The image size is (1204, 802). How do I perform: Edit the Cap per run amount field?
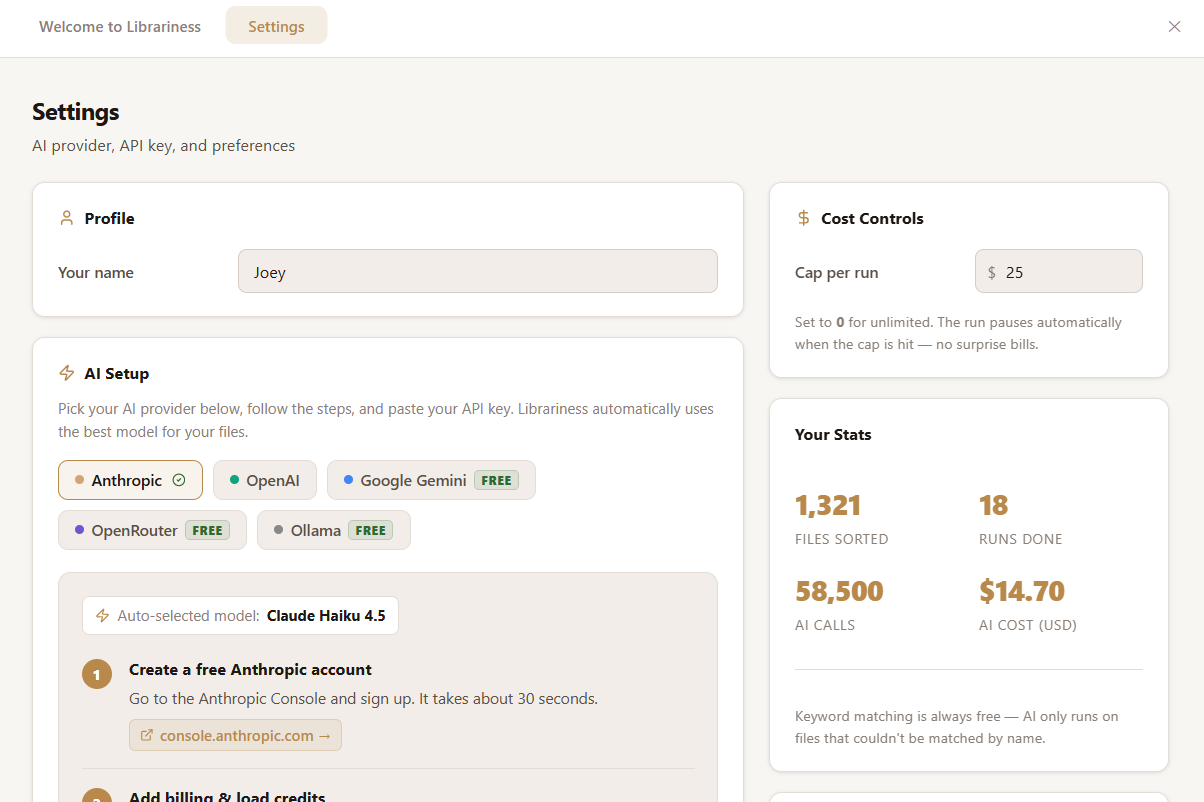click(1059, 271)
